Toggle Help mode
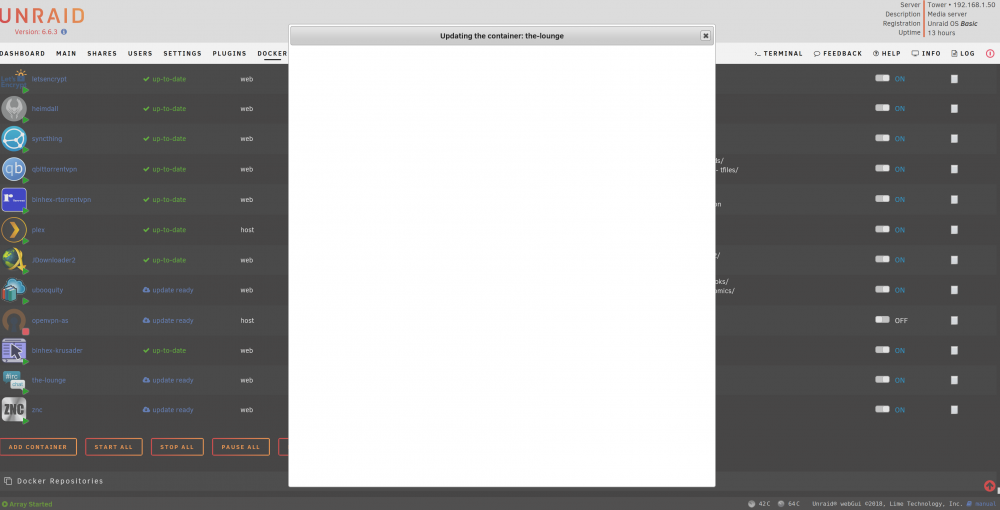Image resolution: width=1000 pixels, height=510 pixels. click(x=887, y=54)
